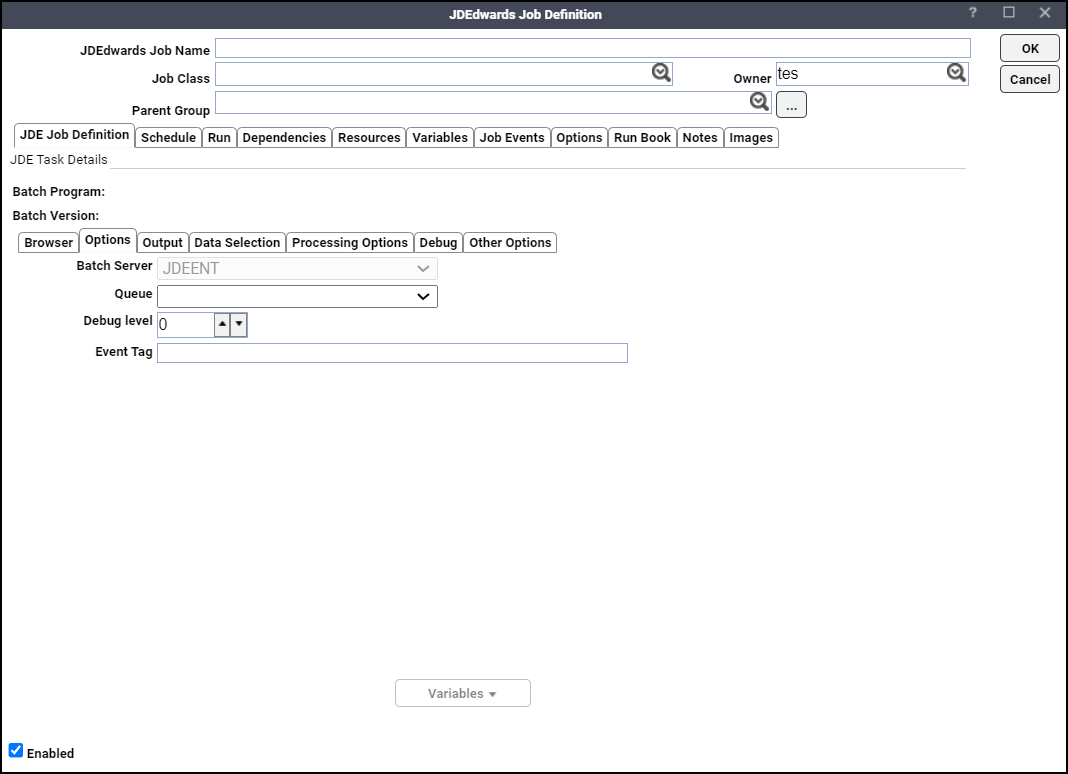Select the Browser sub-tab
Screen dimensions: 1068x774
click(48, 243)
